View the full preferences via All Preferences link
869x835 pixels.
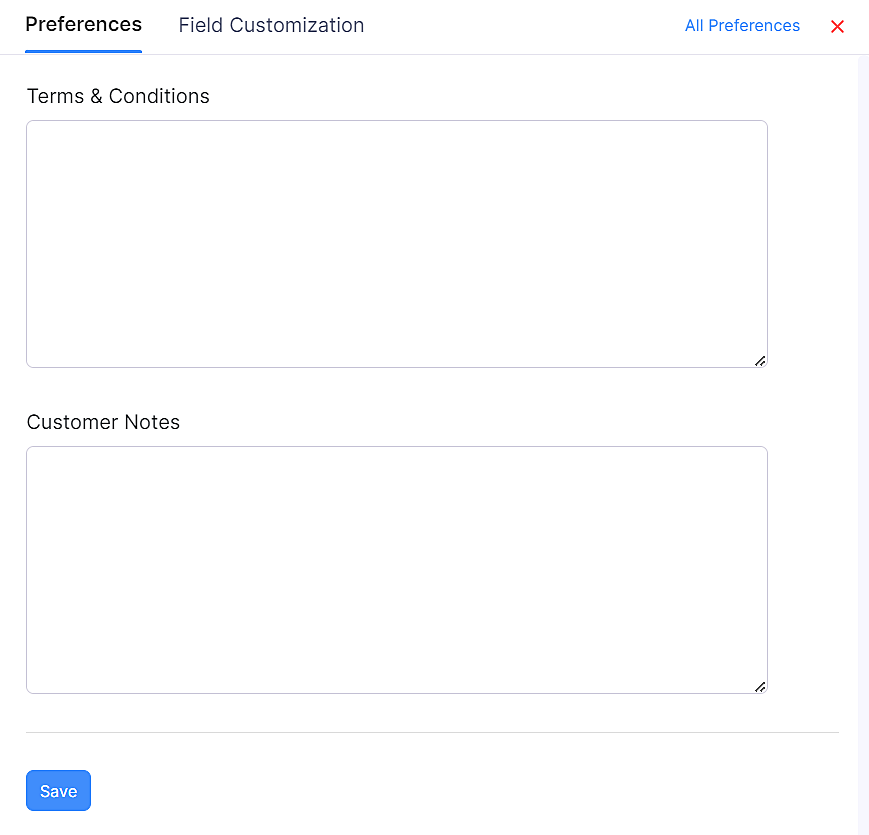click(742, 25)
